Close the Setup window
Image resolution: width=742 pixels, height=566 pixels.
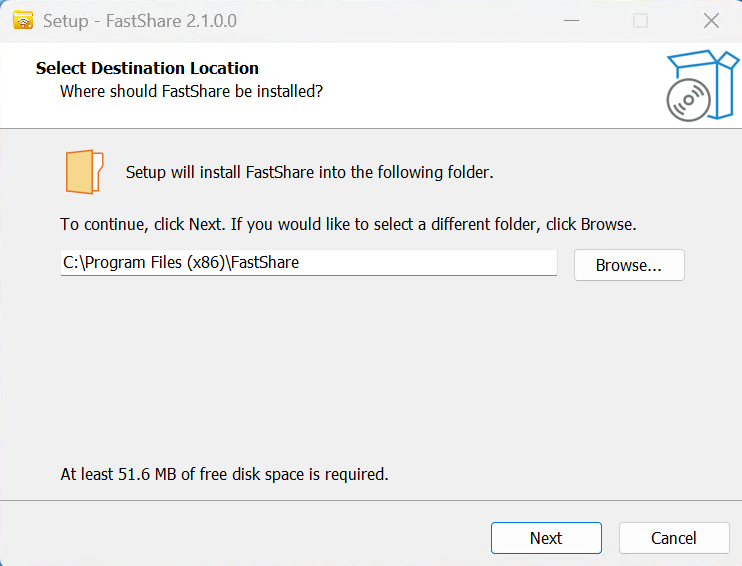pos(711,21)
